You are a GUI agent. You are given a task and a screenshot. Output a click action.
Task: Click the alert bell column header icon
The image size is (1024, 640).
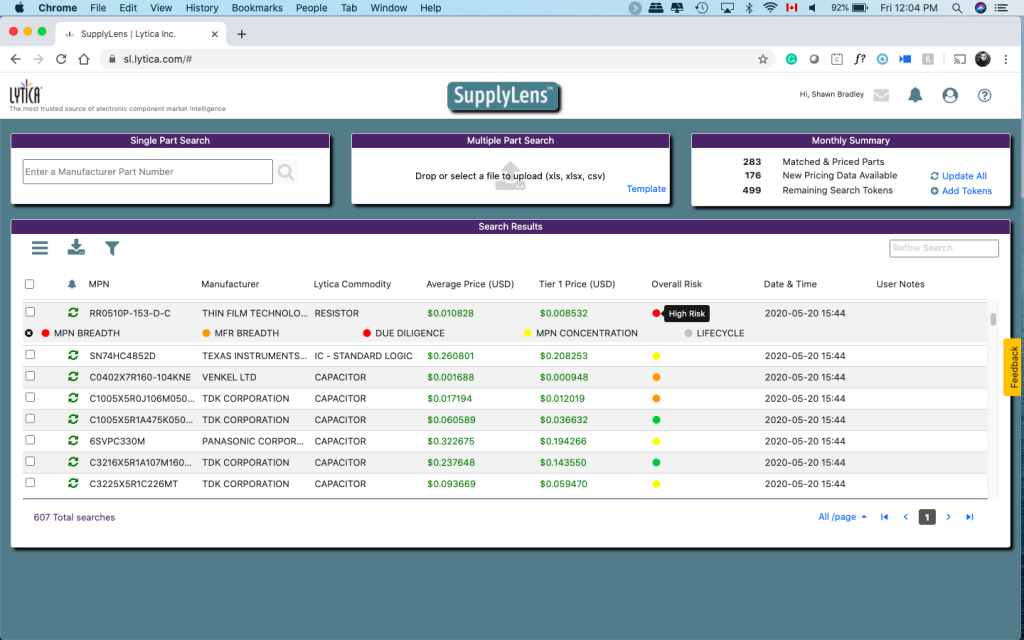pyautogui.click(x=72, y=284)
